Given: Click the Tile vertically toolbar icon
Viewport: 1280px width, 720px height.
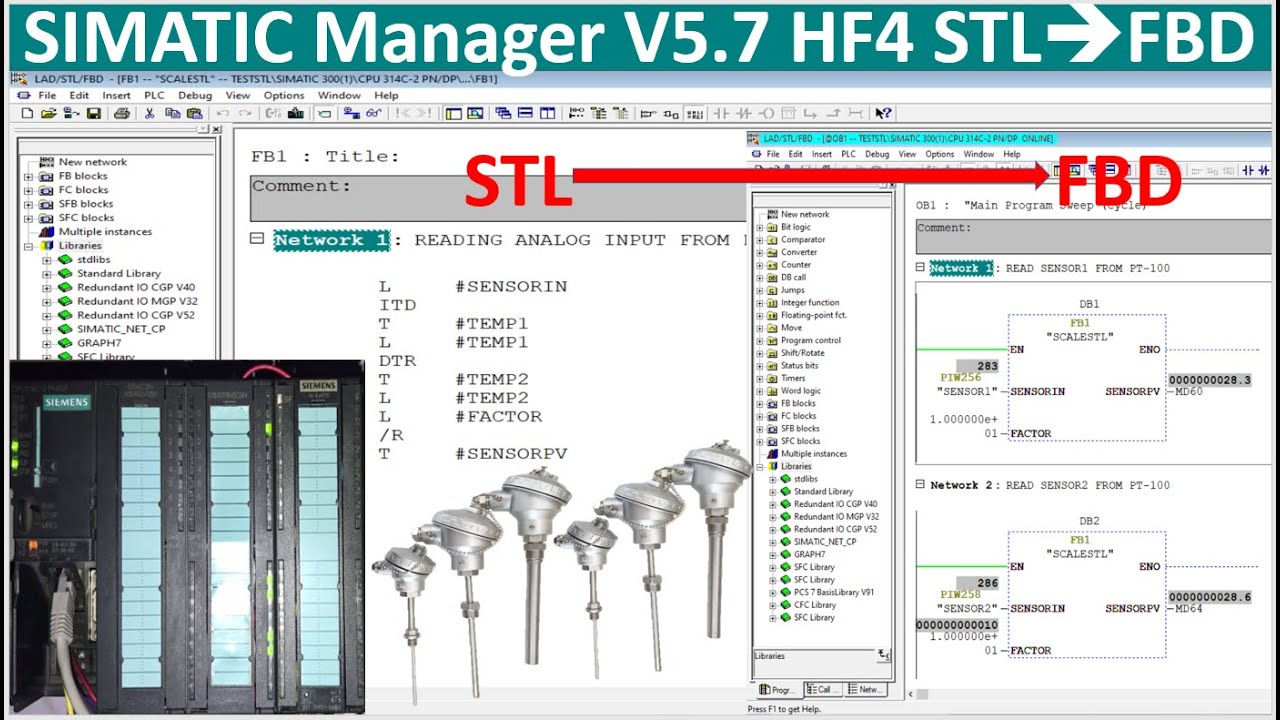Looking at the screenshot, I should click(547, 113).
